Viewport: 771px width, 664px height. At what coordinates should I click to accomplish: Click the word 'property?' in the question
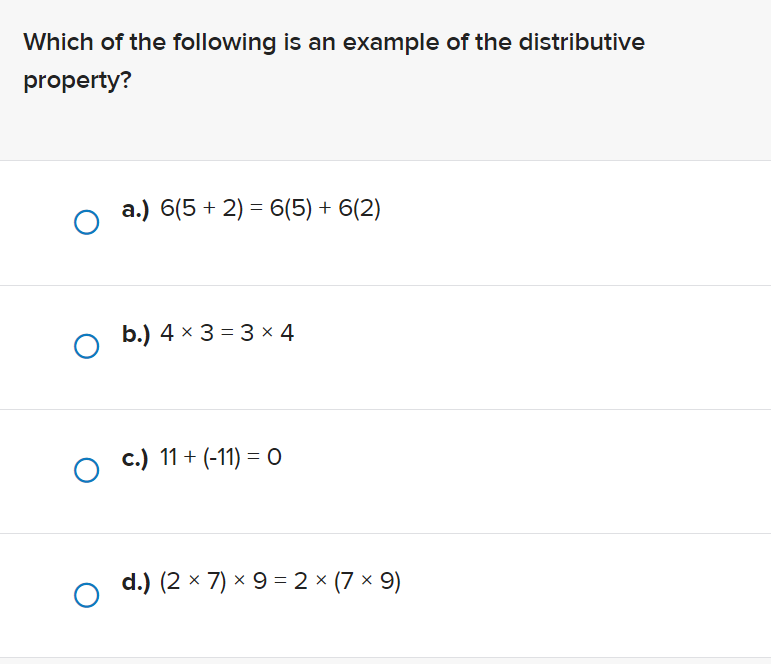click(78, 81)
